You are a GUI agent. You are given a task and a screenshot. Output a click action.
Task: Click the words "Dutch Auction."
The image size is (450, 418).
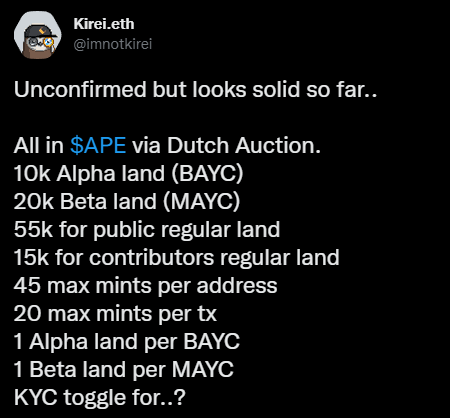[244, 146]
